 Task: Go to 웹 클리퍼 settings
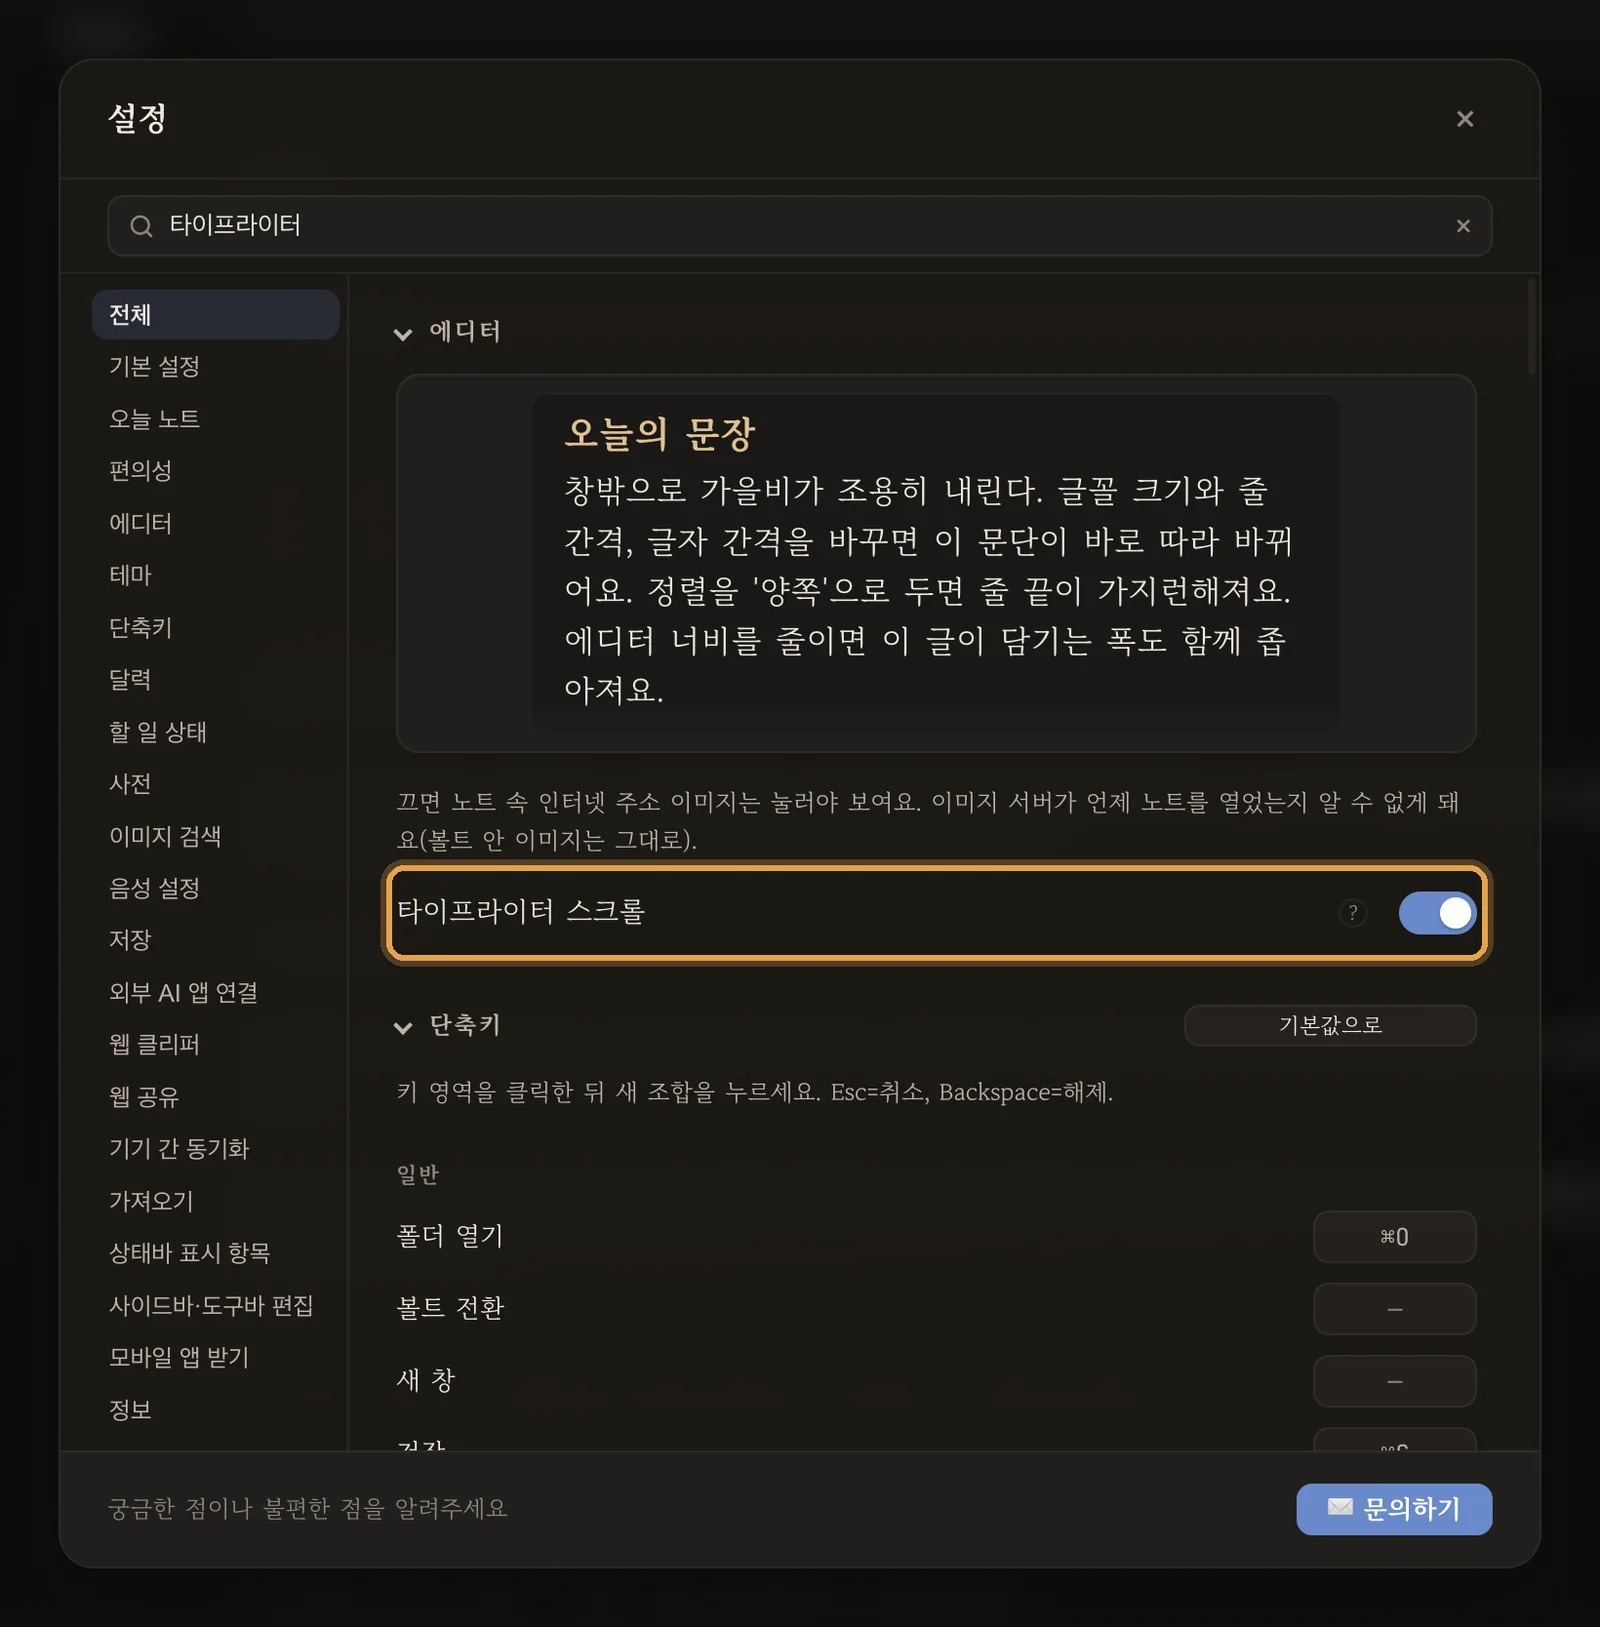[x=215, y=1044]
